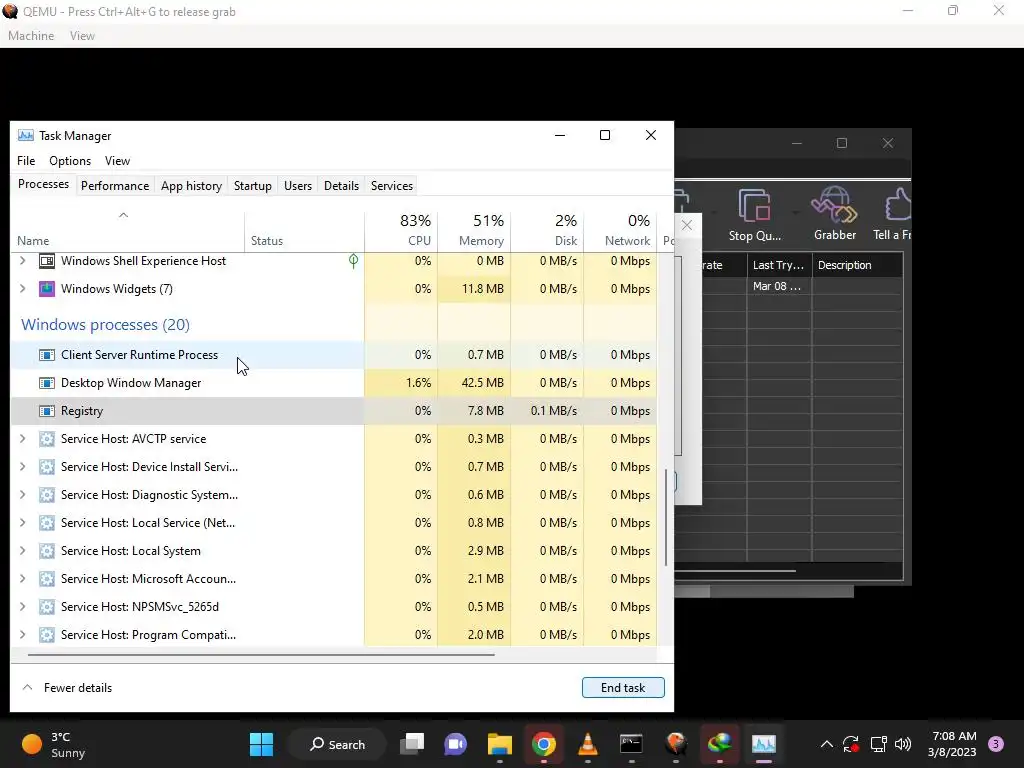Expand Windows Widgets (7) group
Screen dimensions: 1024x768
23,289
